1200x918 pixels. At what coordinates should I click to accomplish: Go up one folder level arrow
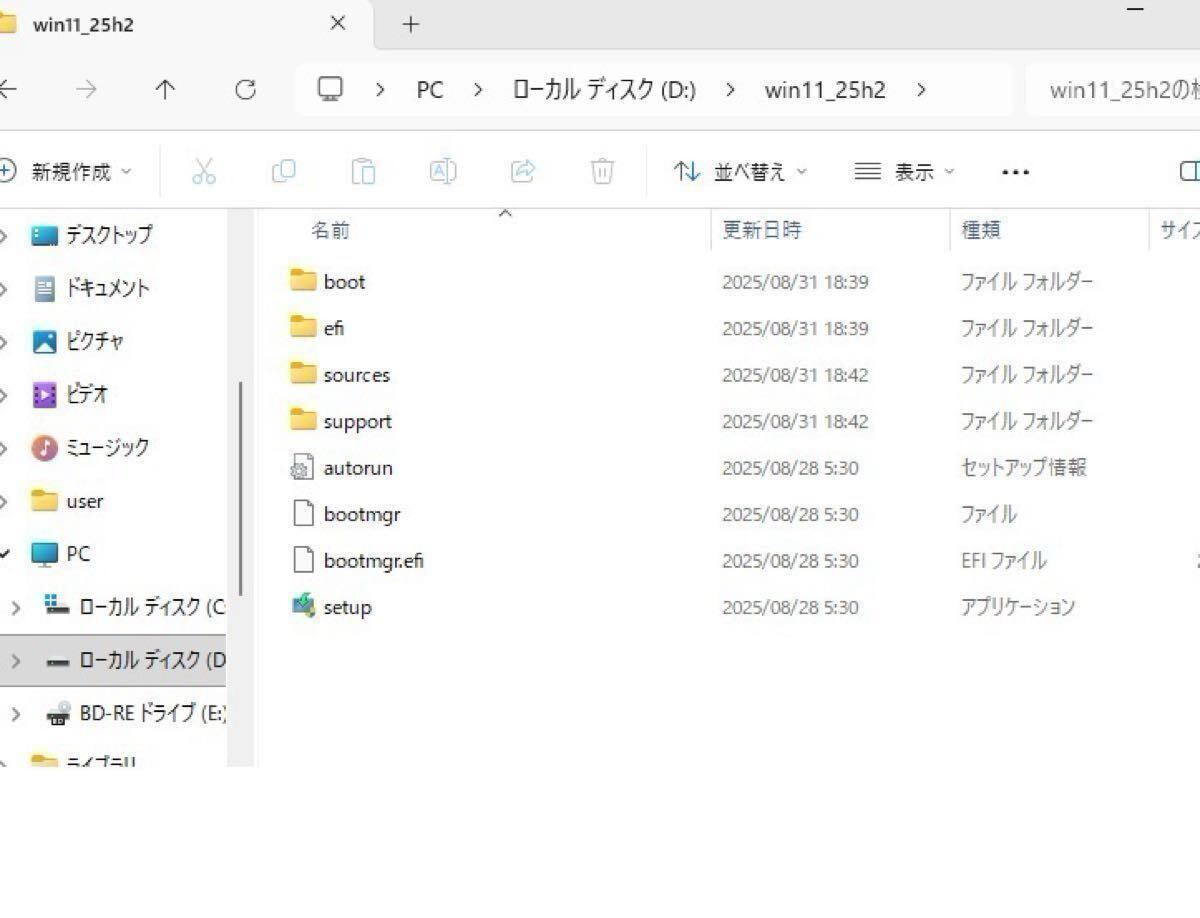(x=165, y=90)
